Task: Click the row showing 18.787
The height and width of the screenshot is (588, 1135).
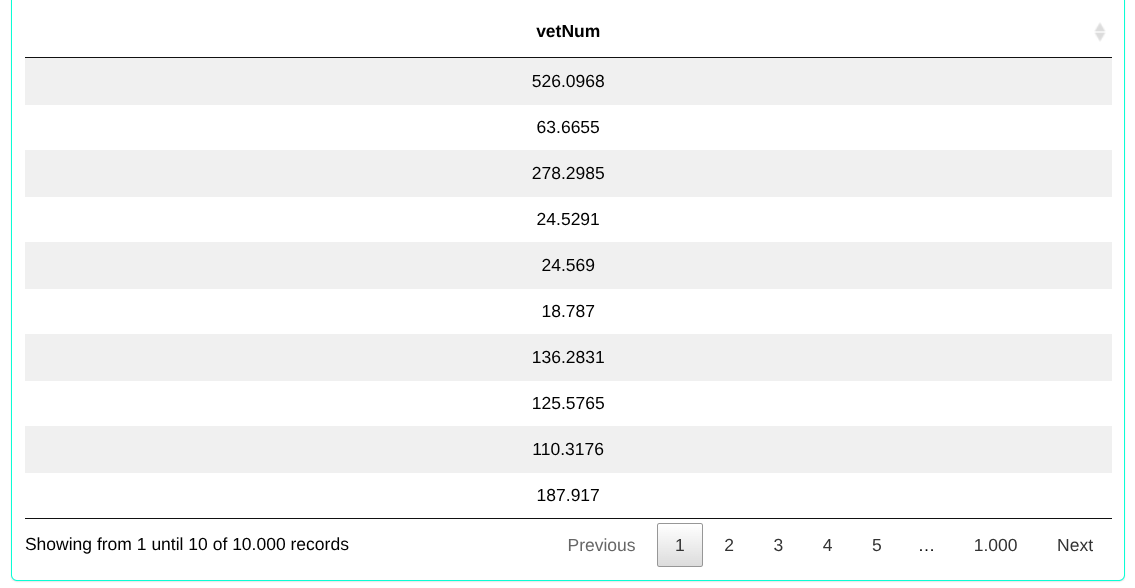Action: coord(568,312)
